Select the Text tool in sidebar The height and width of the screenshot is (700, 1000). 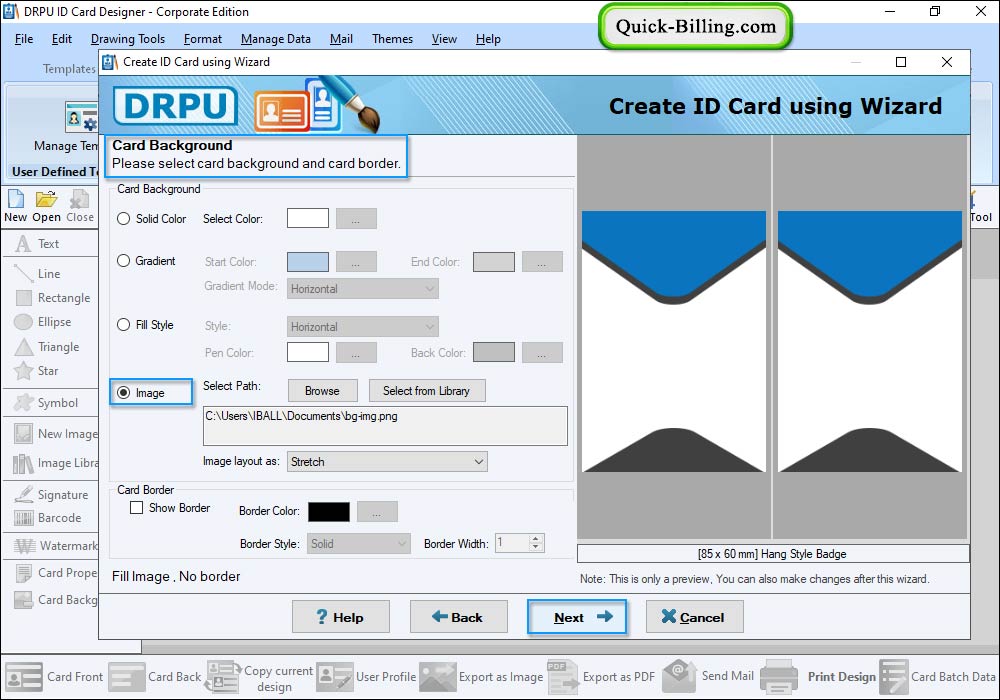click(38, 244)
